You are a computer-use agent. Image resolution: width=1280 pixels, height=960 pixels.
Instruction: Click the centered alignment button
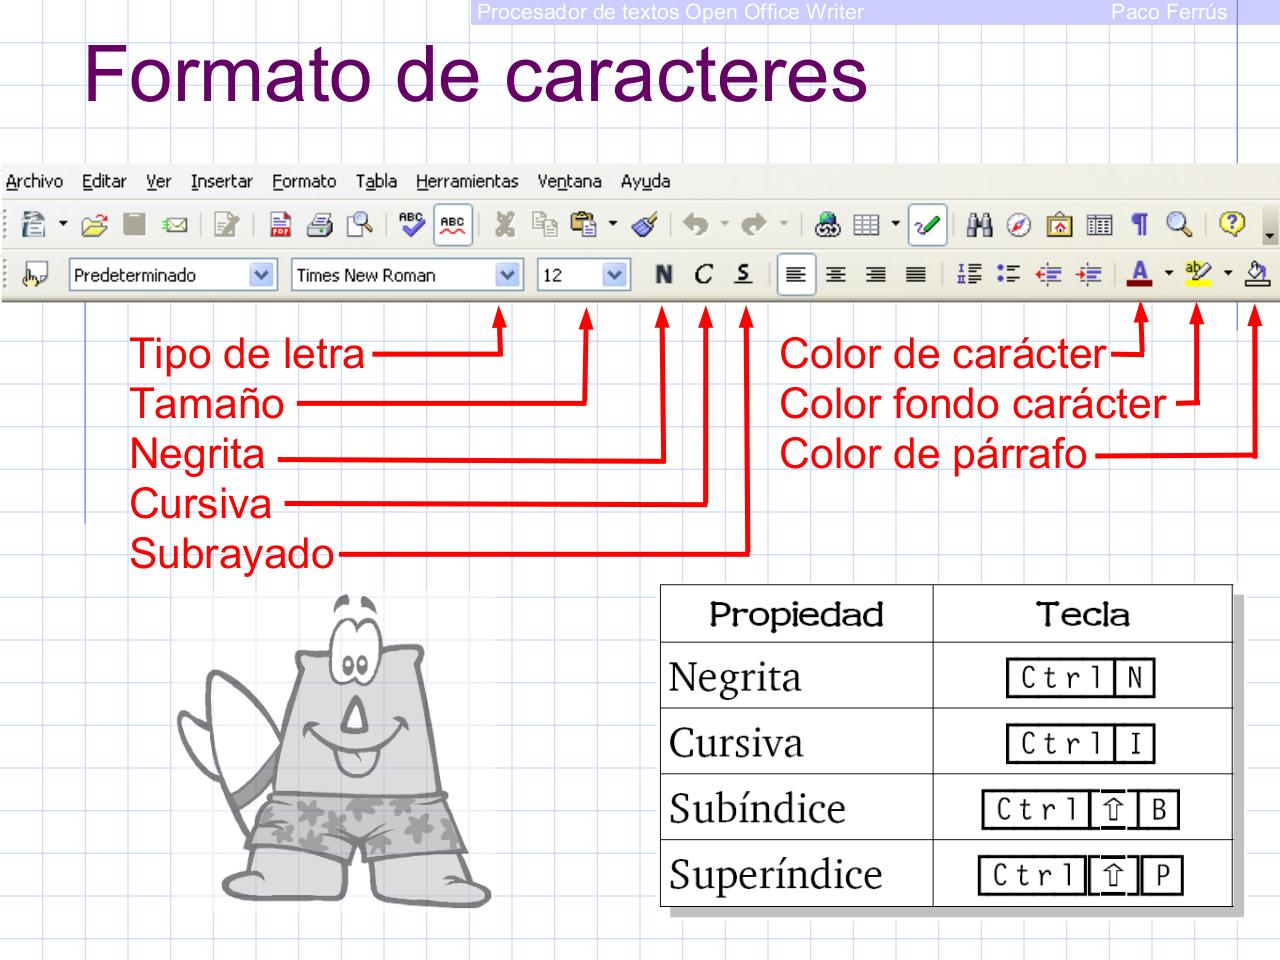pyautogui.click(x=836, y=275)
